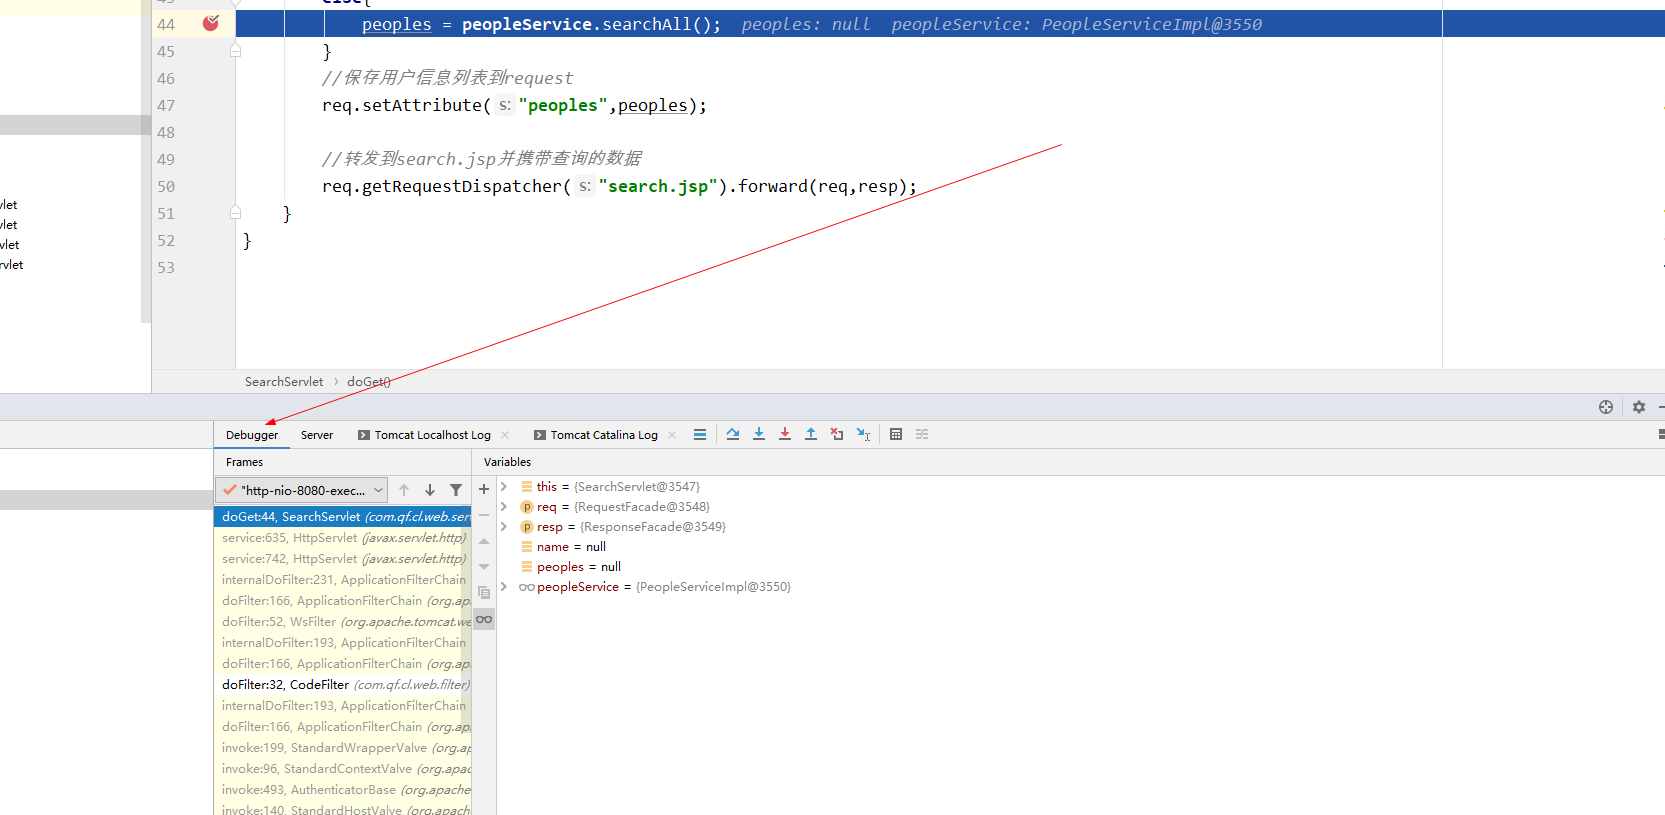Click the Step Out icon

811,434
